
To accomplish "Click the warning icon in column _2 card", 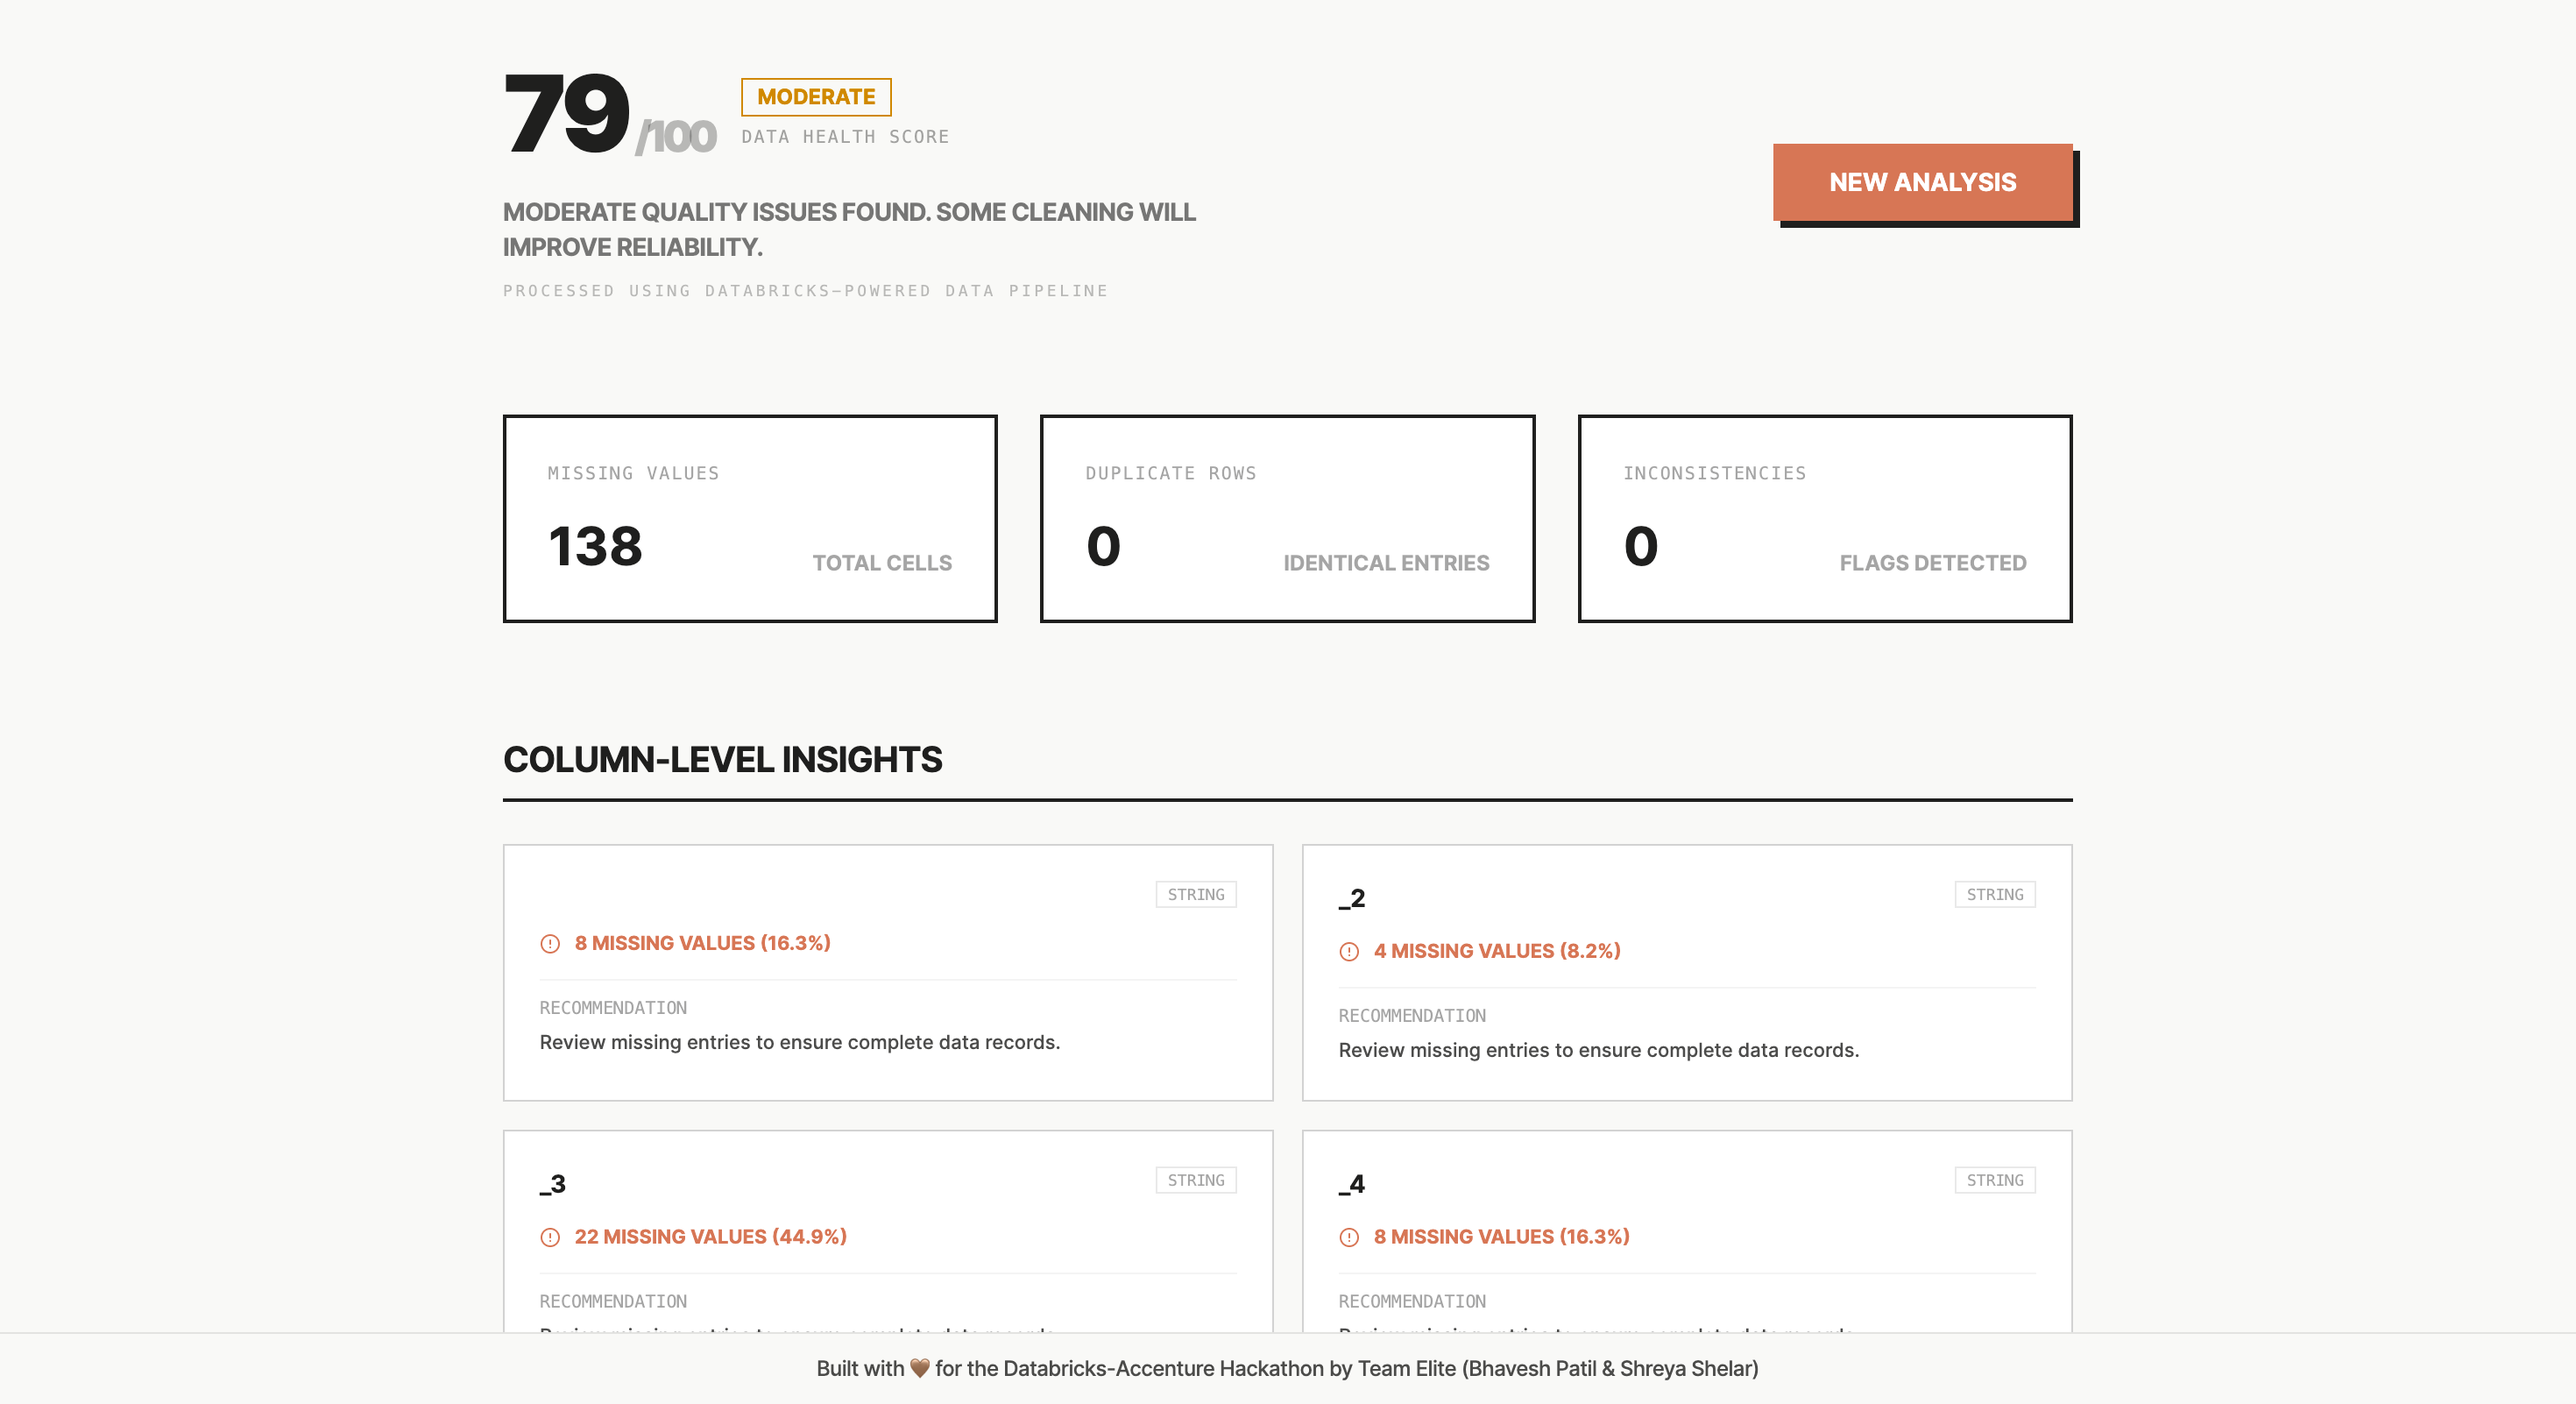I will click(1349, 951).
